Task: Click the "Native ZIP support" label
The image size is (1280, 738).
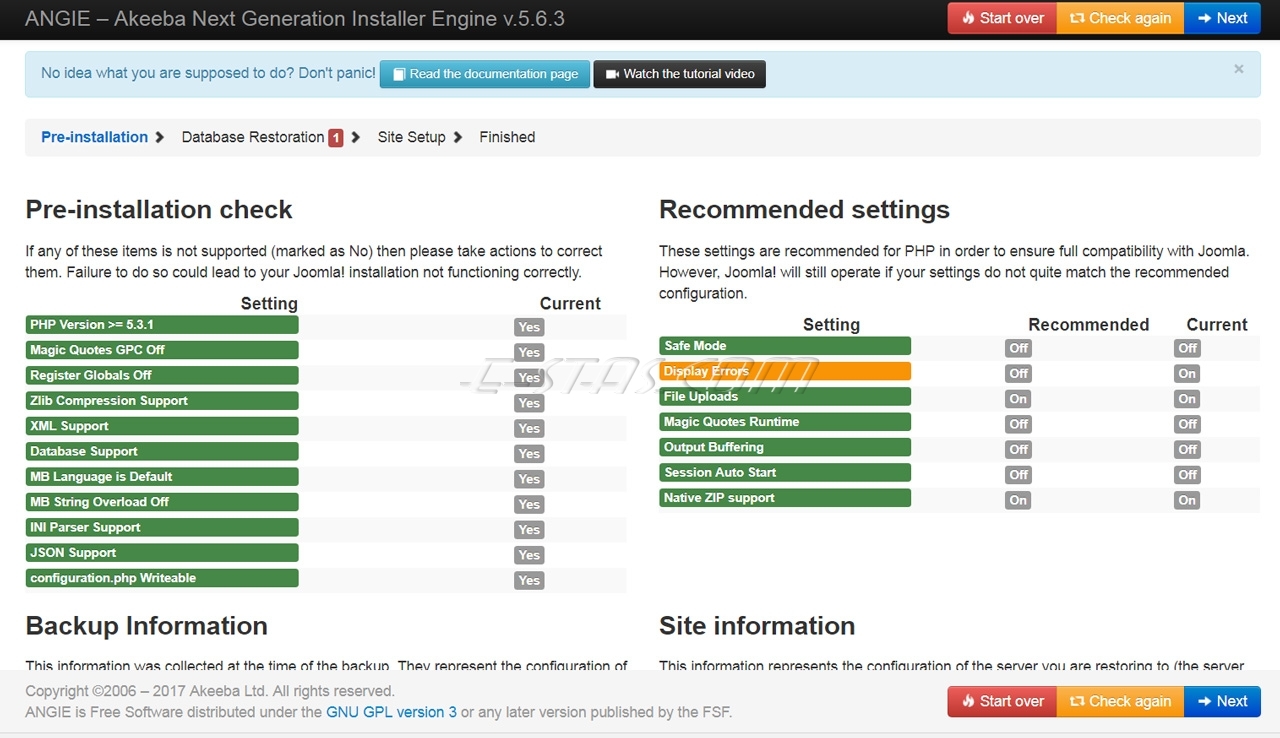Action: [x=785, y=498]
